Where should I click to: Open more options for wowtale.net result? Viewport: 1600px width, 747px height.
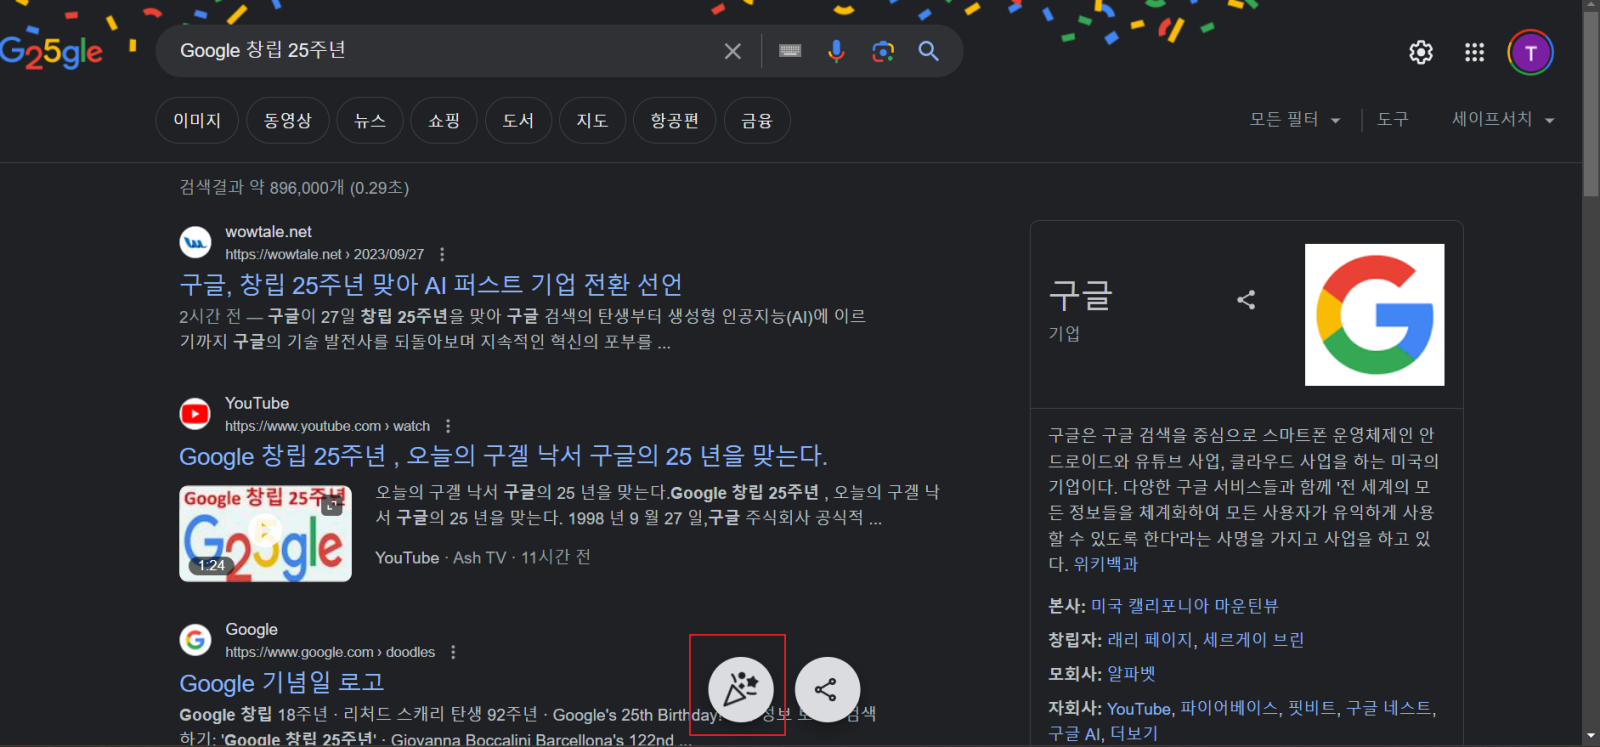[x=442, y=254]
